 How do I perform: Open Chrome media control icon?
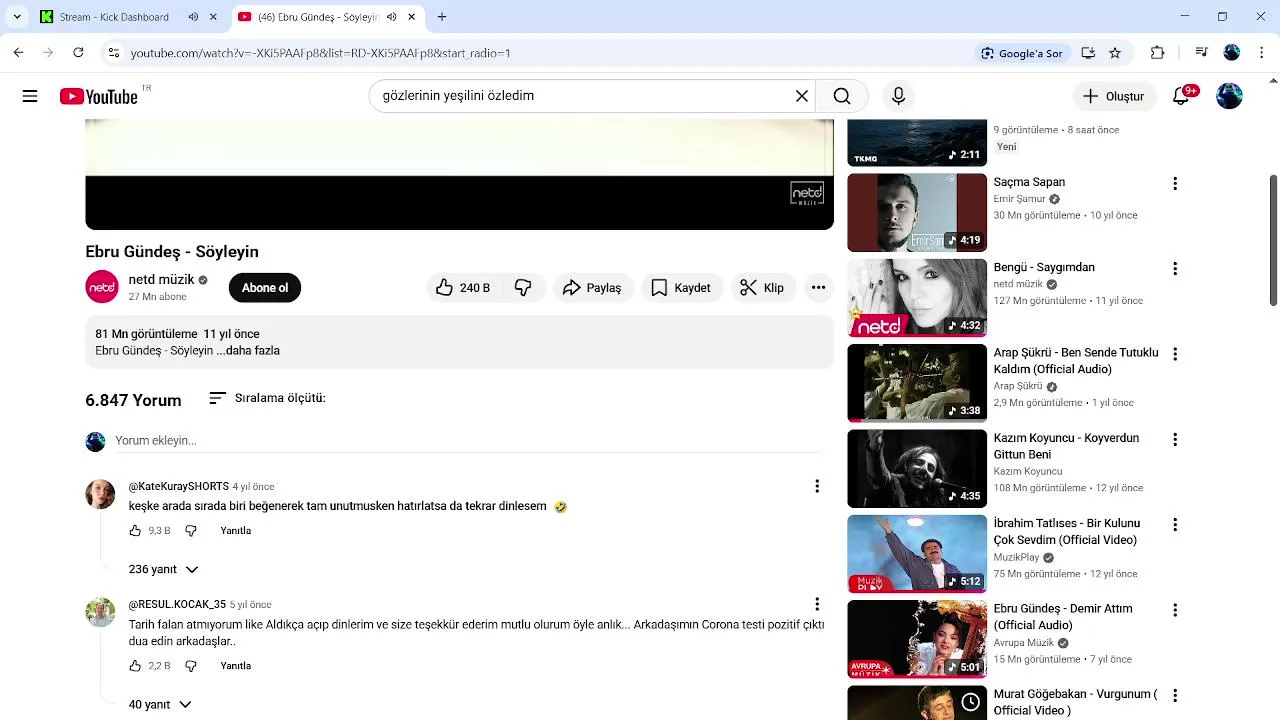coord(1202,53)
